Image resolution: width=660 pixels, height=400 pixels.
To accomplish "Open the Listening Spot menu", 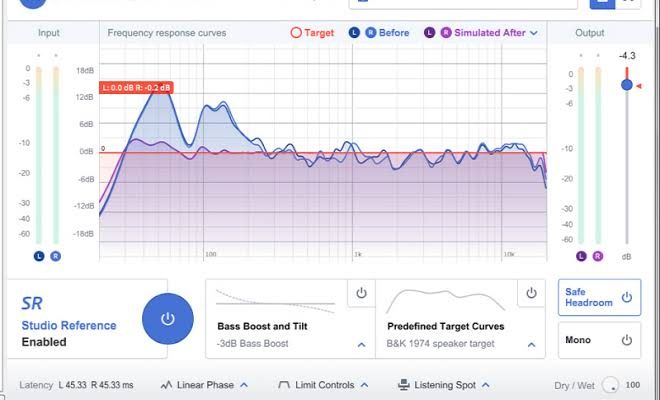I will click(447, 384).
